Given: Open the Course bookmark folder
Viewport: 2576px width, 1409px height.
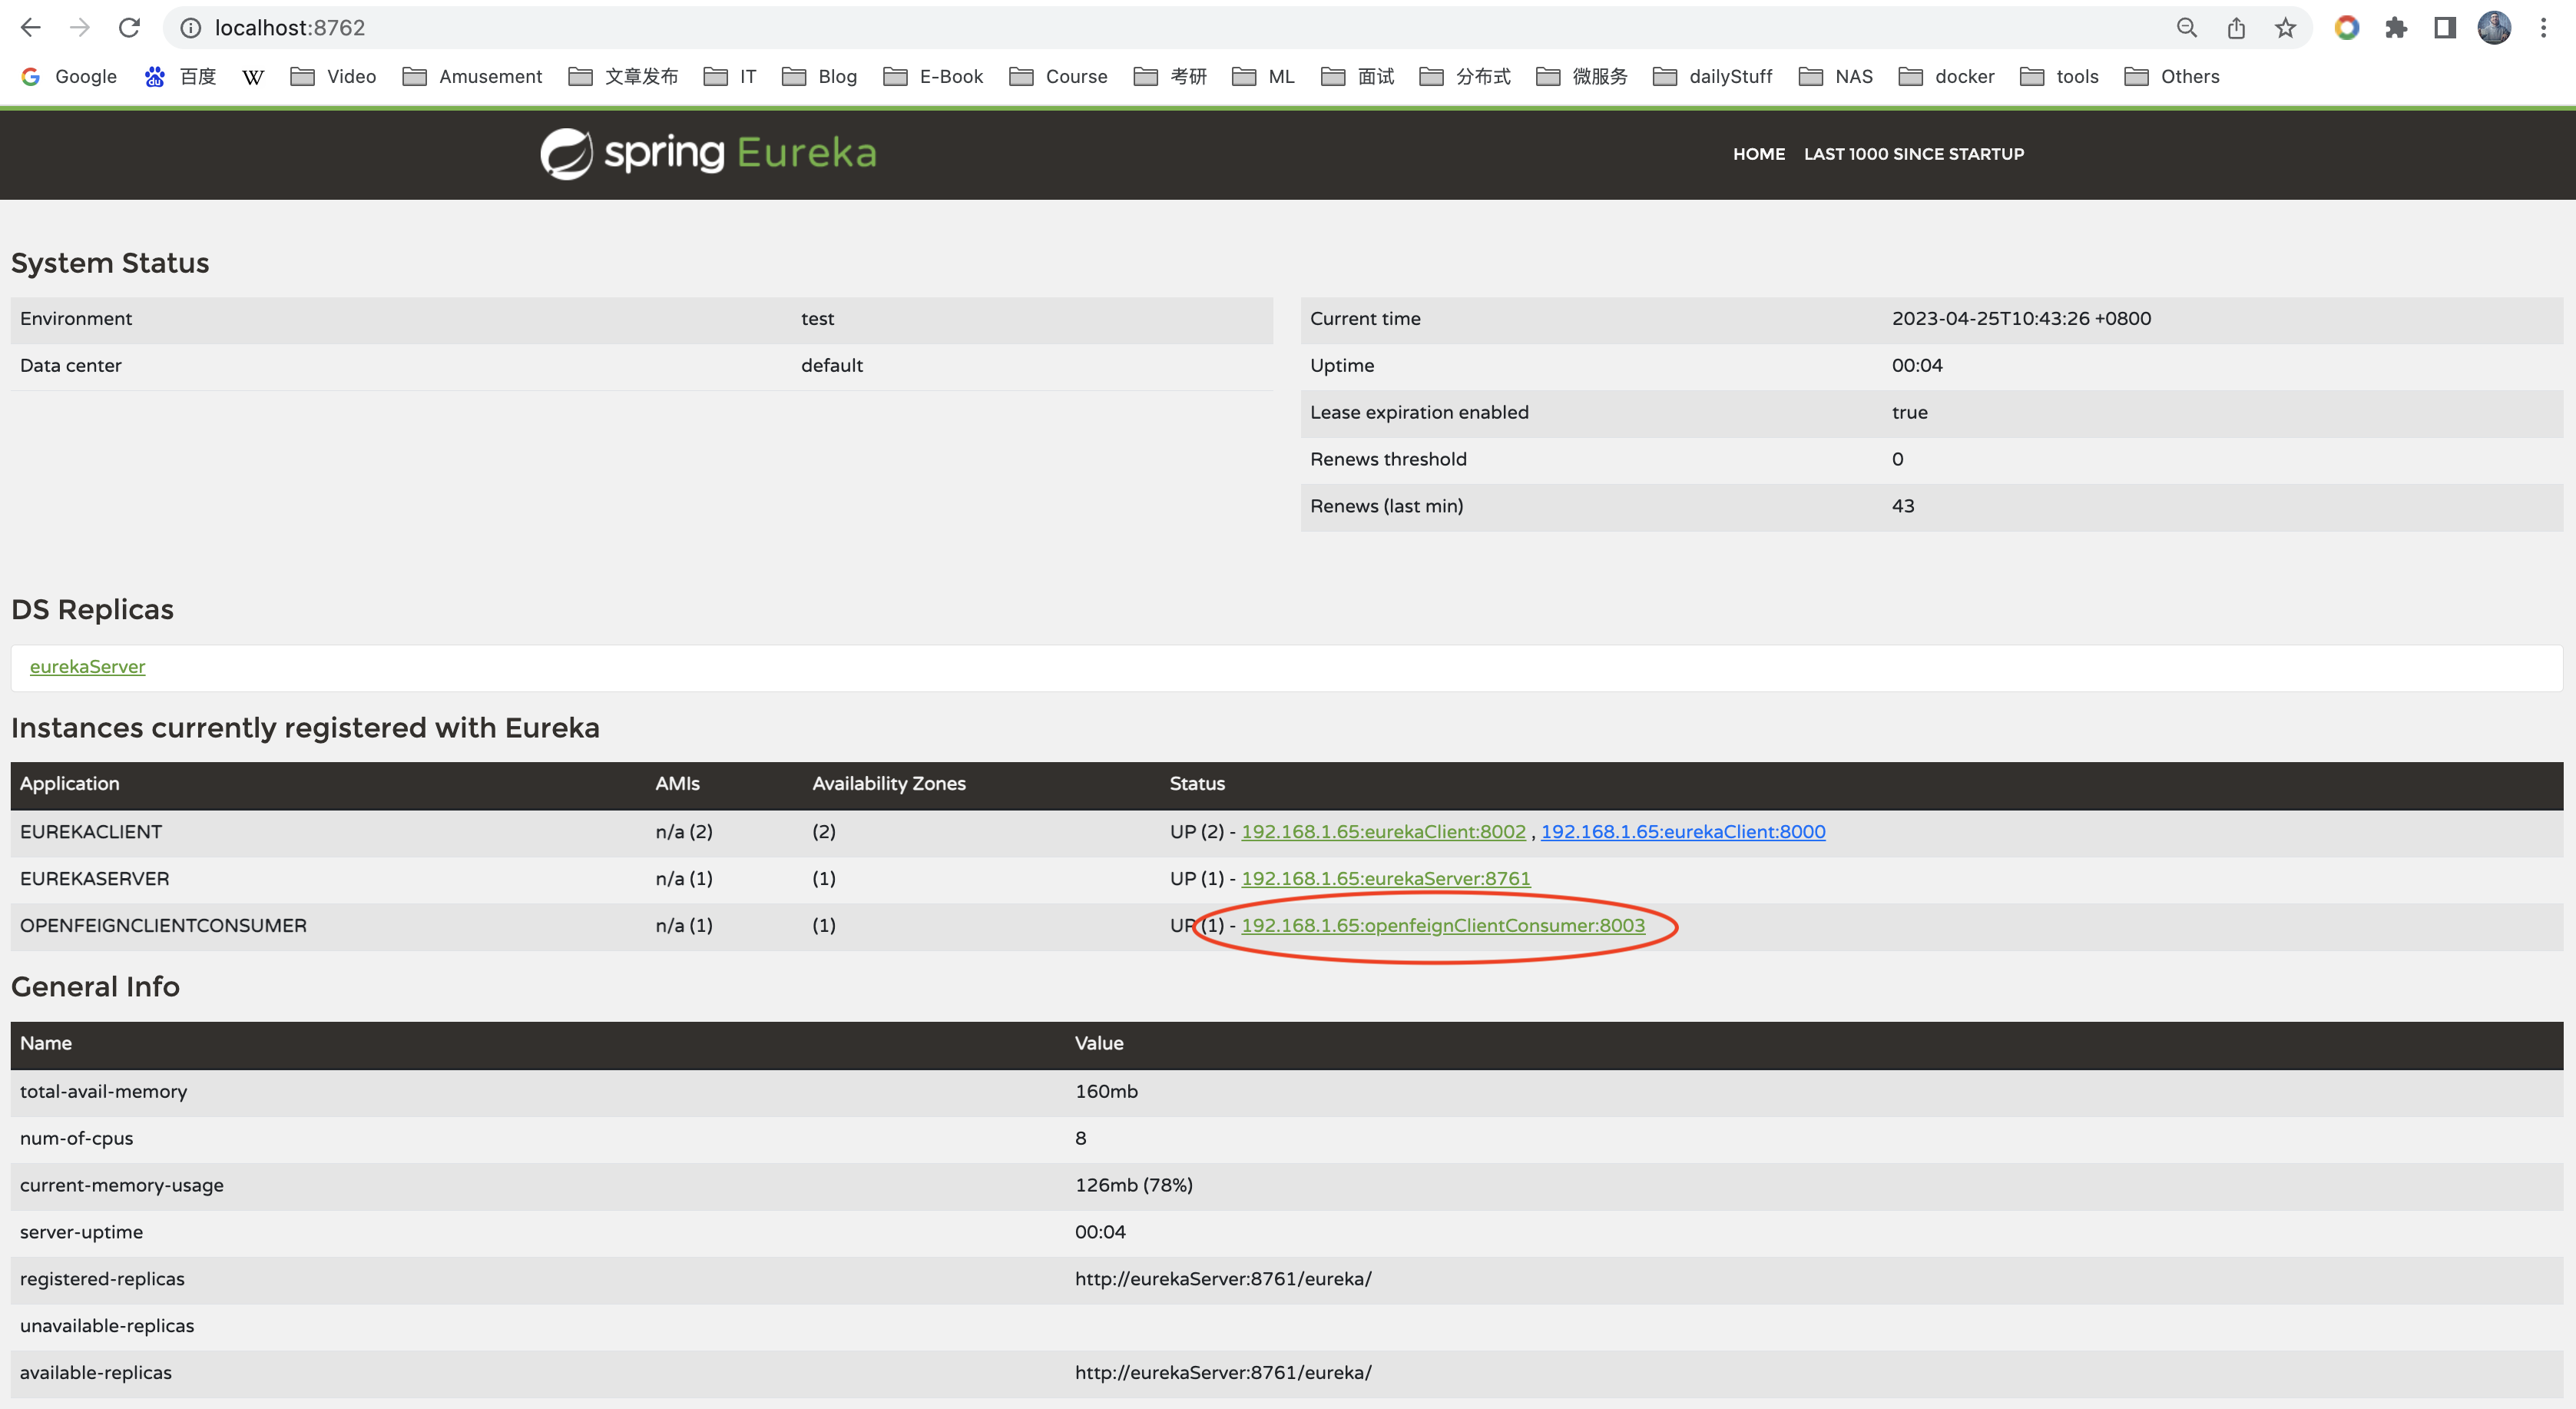Looking at the screenshot, I should coord(1058,77).
